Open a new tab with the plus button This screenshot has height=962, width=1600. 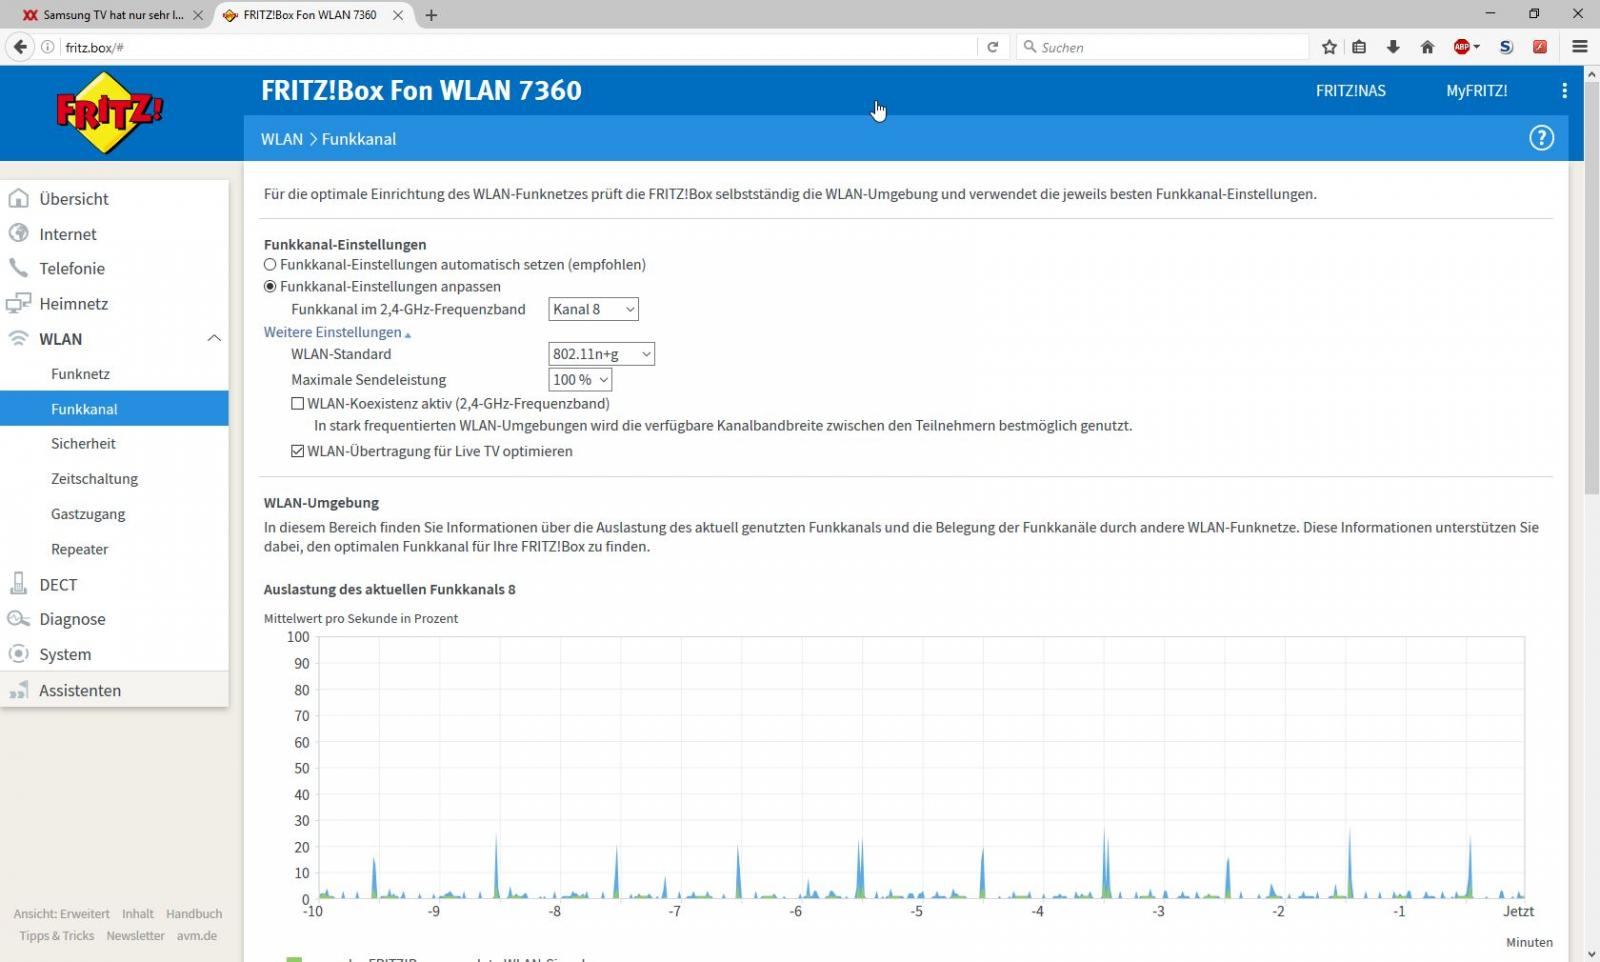click(x=431, y=15)
